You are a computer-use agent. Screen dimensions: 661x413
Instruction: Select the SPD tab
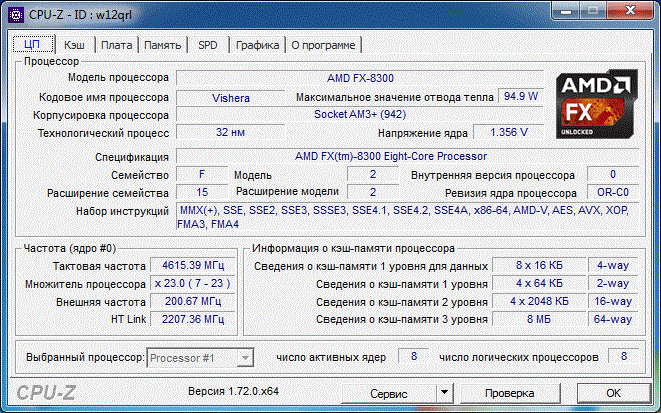click(208, 45)
